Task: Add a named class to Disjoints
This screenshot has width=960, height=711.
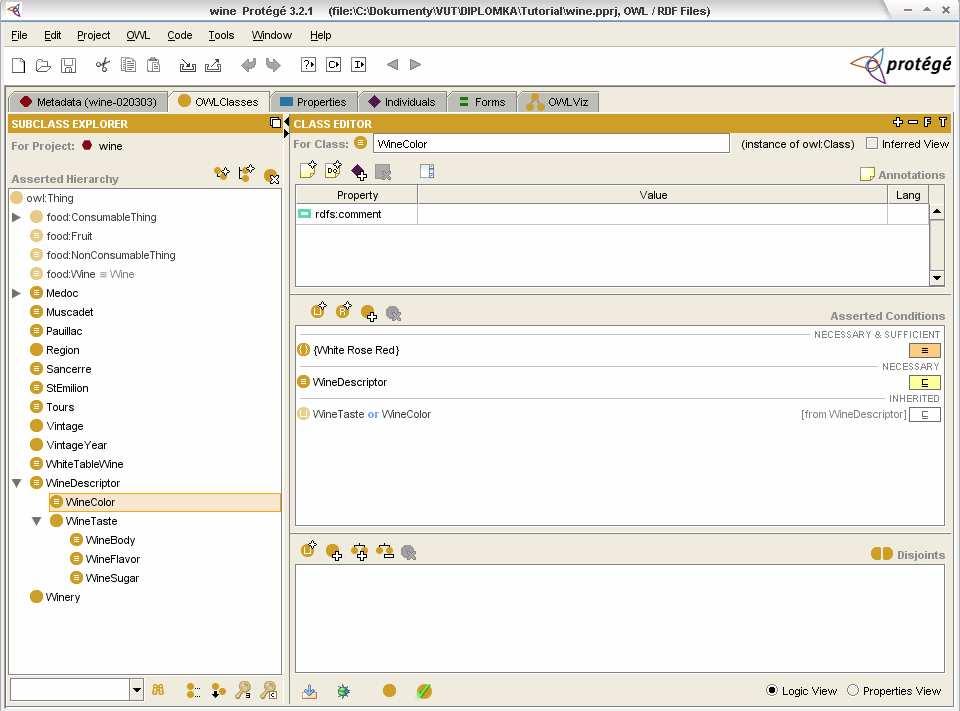Action: tap(334, 552)
